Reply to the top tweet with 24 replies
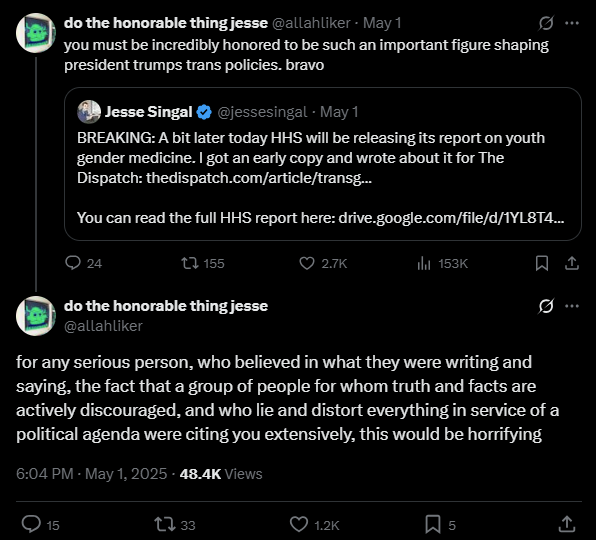 [x=83, y=263]
